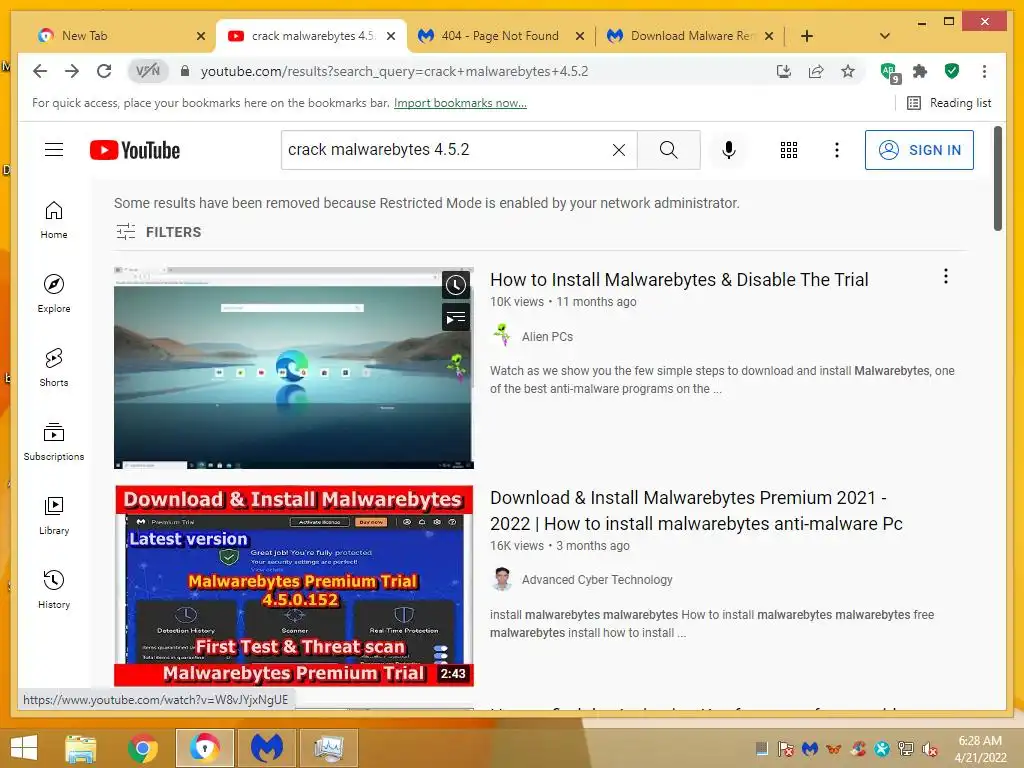Open the Malwarebytes Premium Trial thumbnail
The width and height of the screenshot is (1024, 768).
point(294,586)
